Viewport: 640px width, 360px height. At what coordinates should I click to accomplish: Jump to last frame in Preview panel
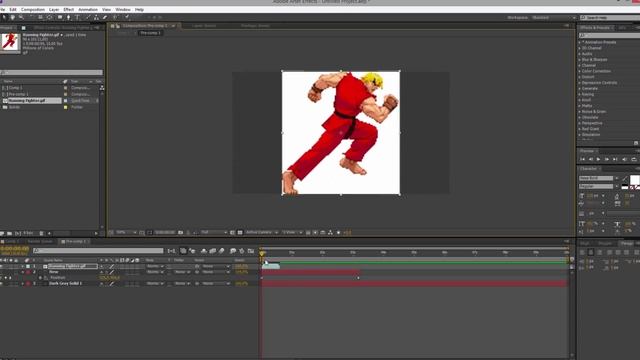point(615,159)
